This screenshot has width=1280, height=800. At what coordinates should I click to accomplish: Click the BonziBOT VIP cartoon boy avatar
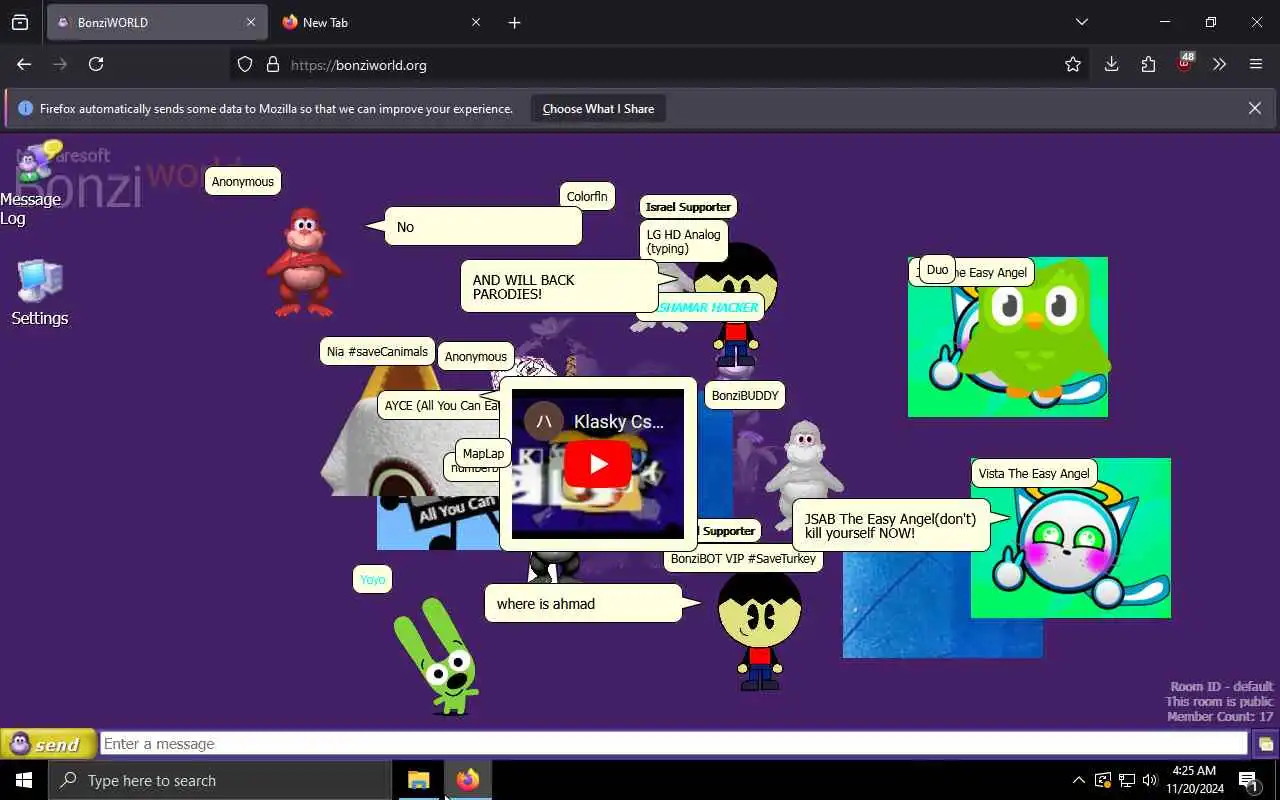point(759,630)
